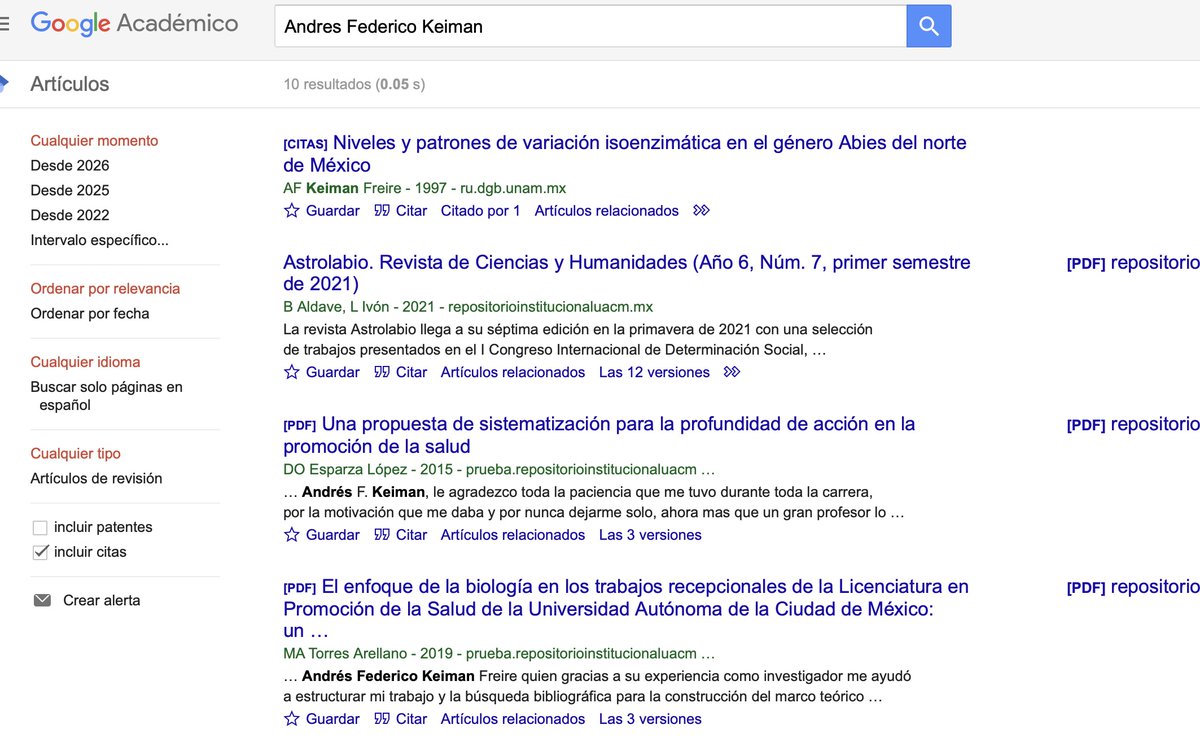Enable the incluir patentes checkbox

(41, 528)
